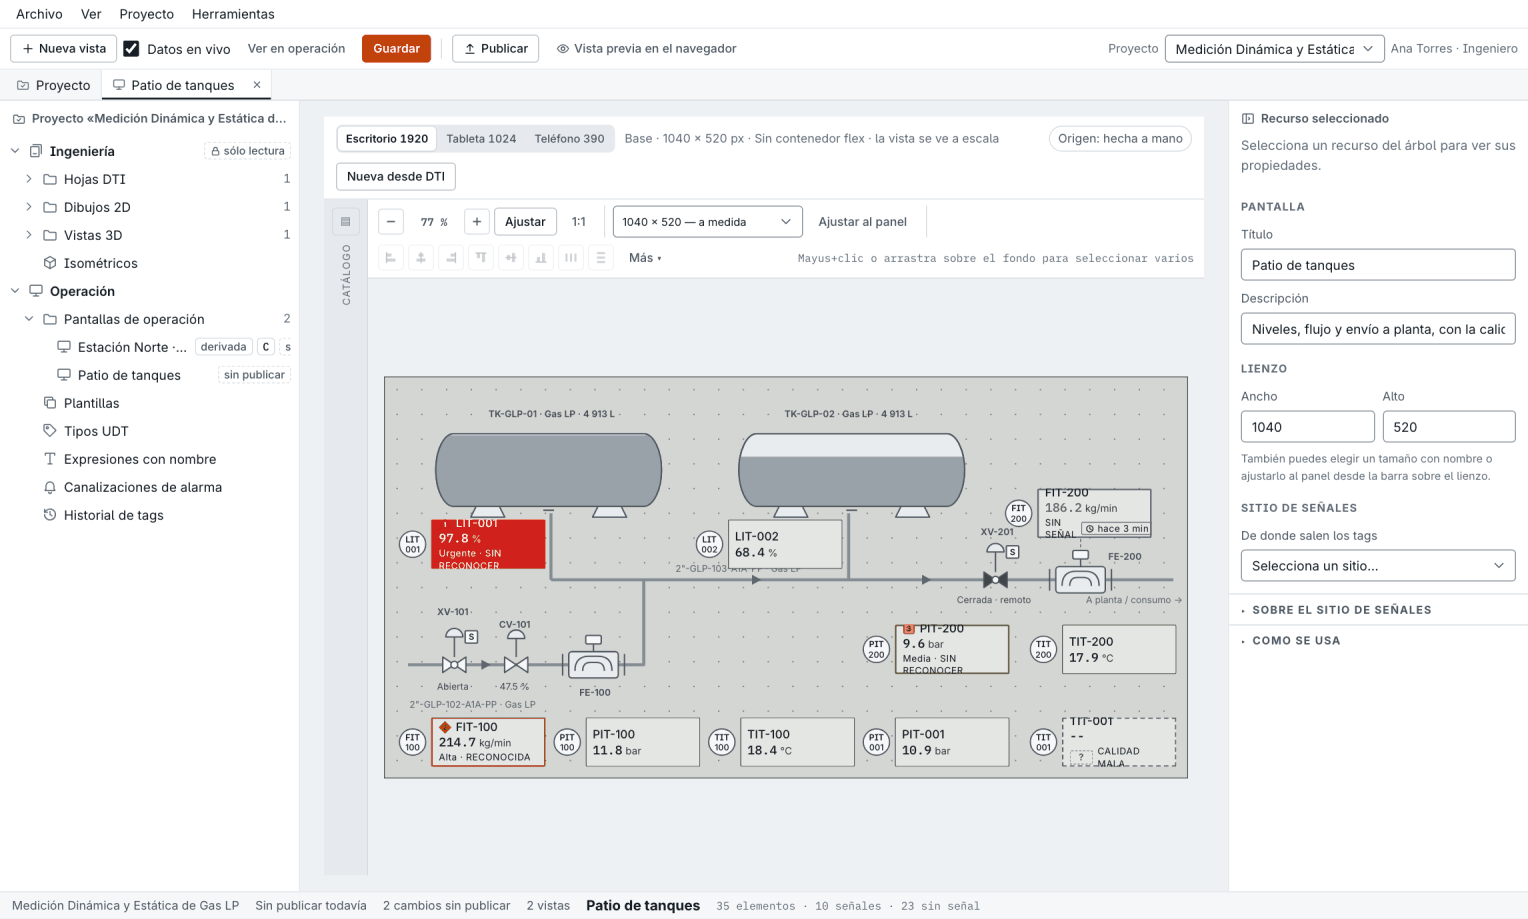Switch to the Proyecto tab

pyautogui.click(x=53, y=85)
